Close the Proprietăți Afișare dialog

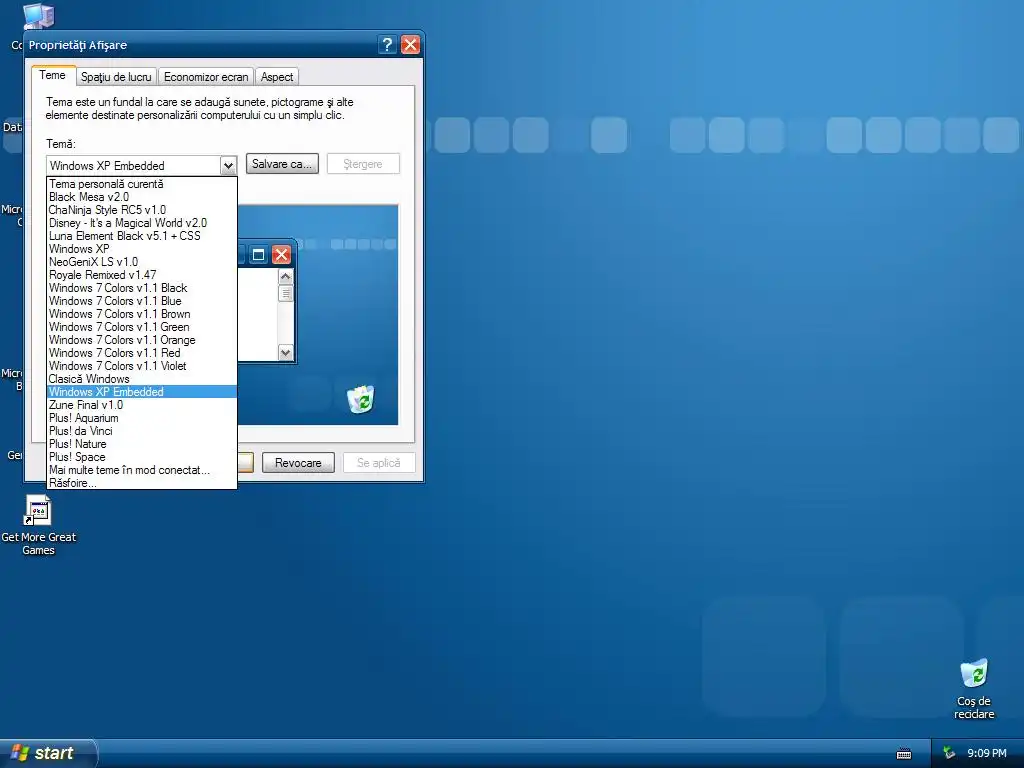pos(410,44)
